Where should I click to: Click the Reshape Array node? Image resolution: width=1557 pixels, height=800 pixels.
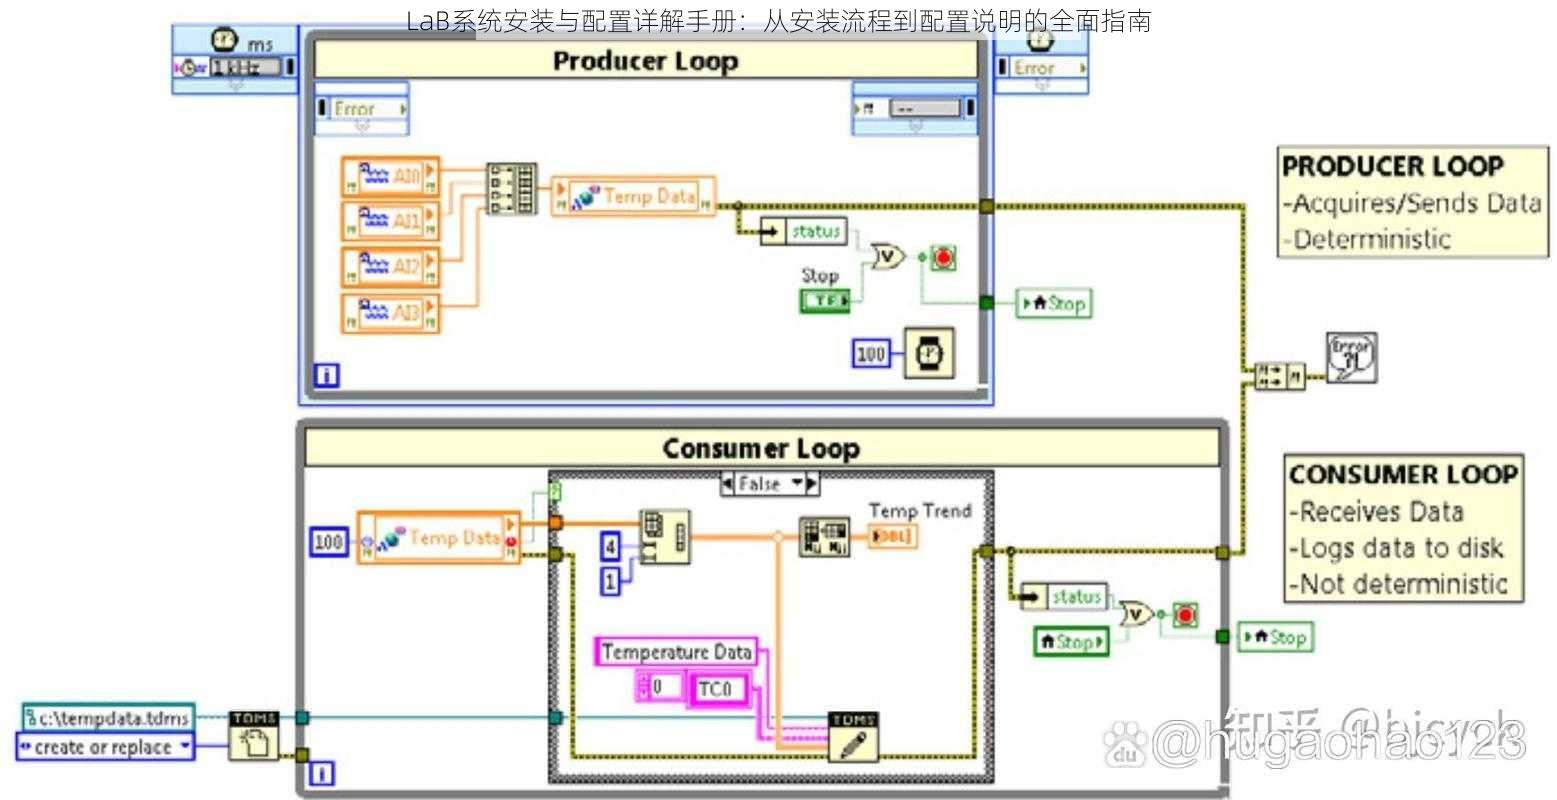click(x=664, y=537)
